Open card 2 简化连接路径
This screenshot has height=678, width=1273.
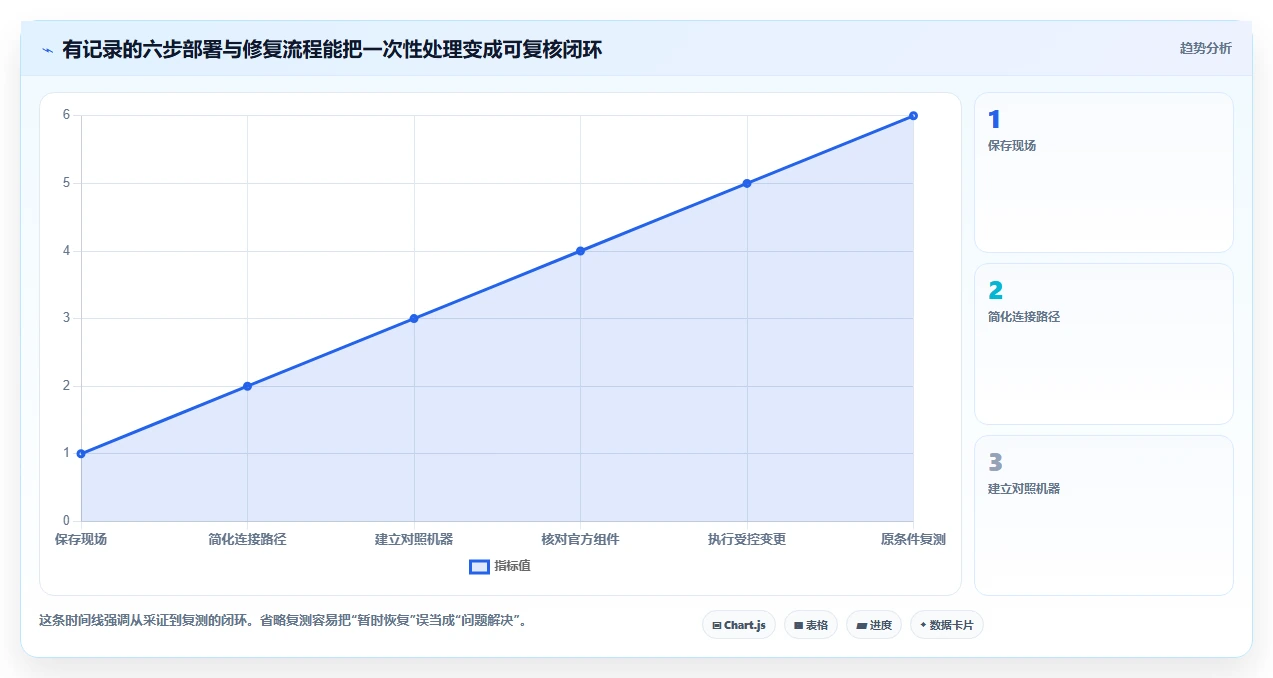(1104, 344)
